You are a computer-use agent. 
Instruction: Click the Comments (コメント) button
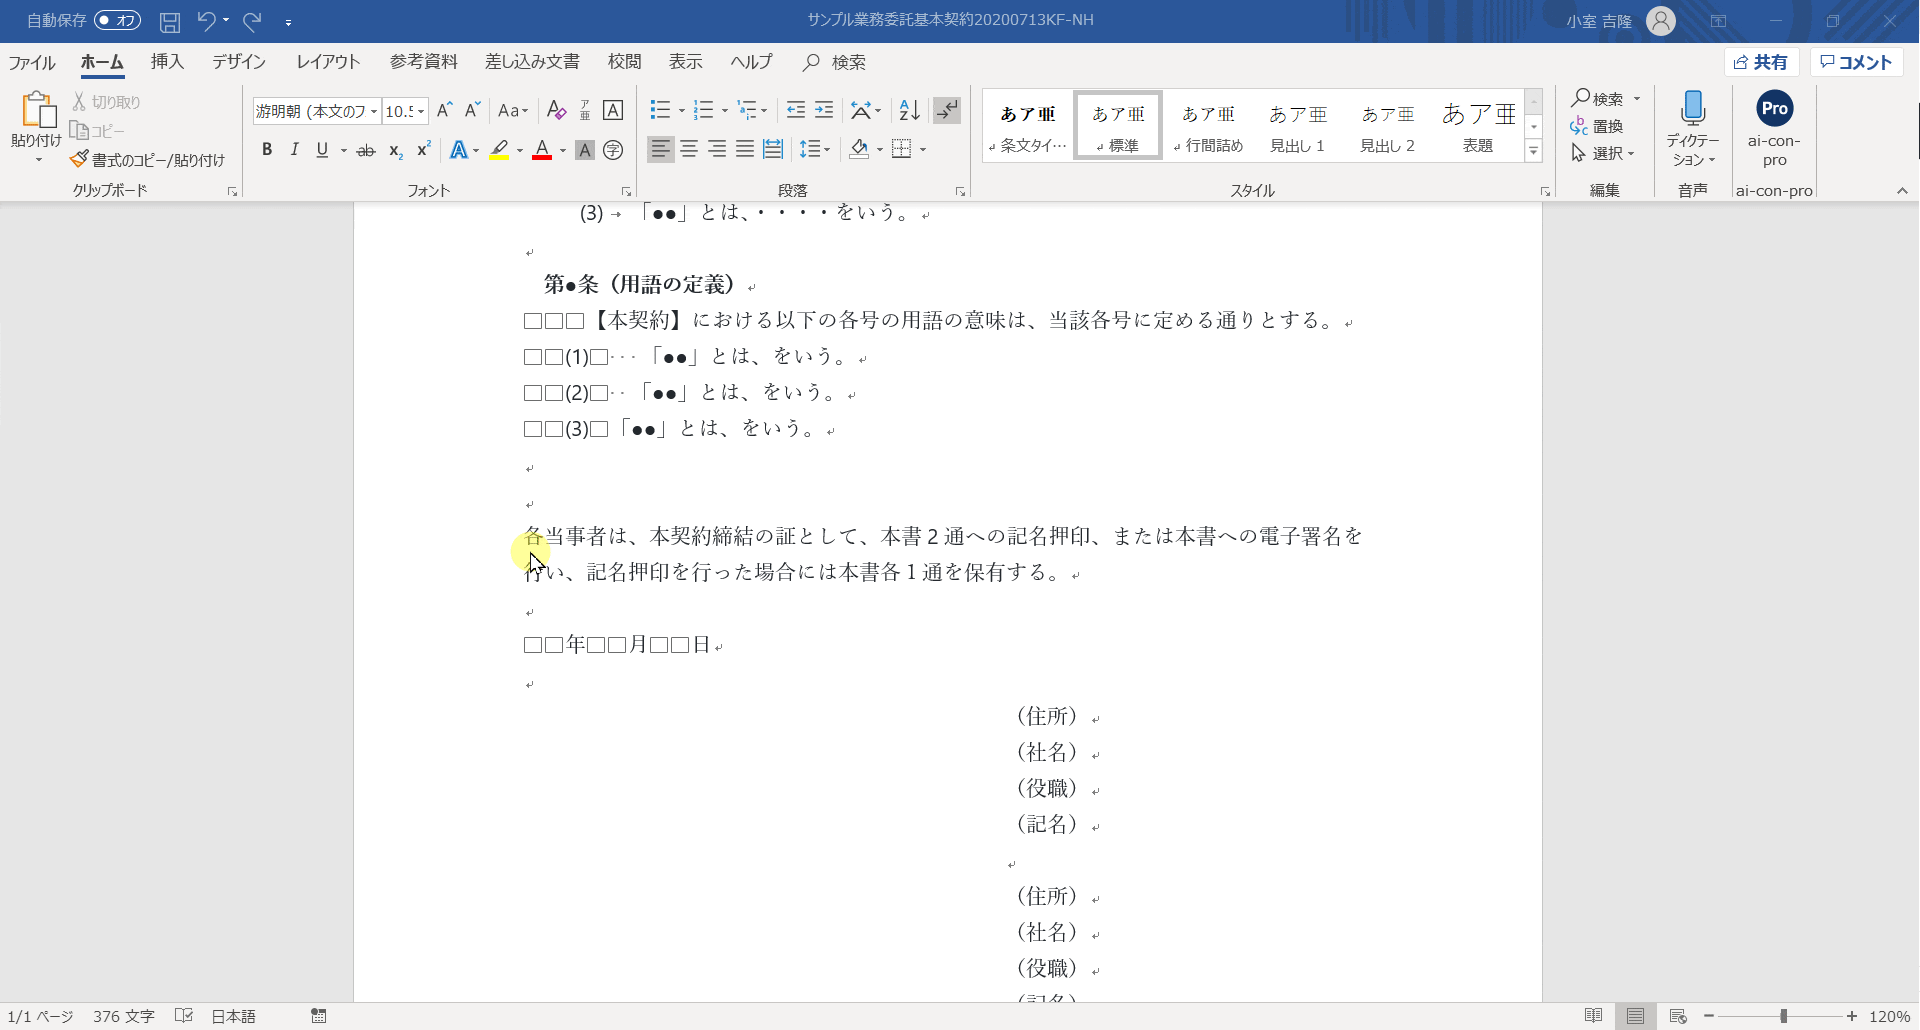point(1856,62)
